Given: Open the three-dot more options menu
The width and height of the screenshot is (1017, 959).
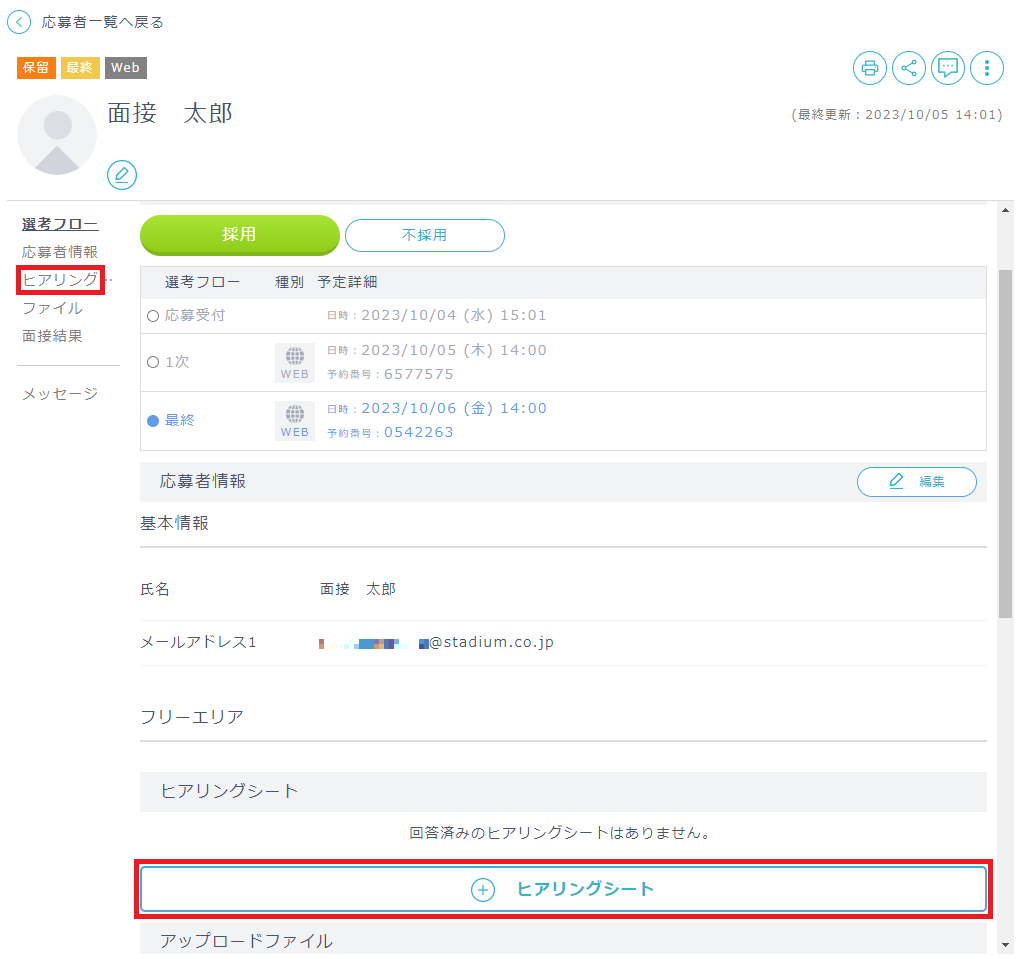Looking at the screenshot, I should (987, 67).
